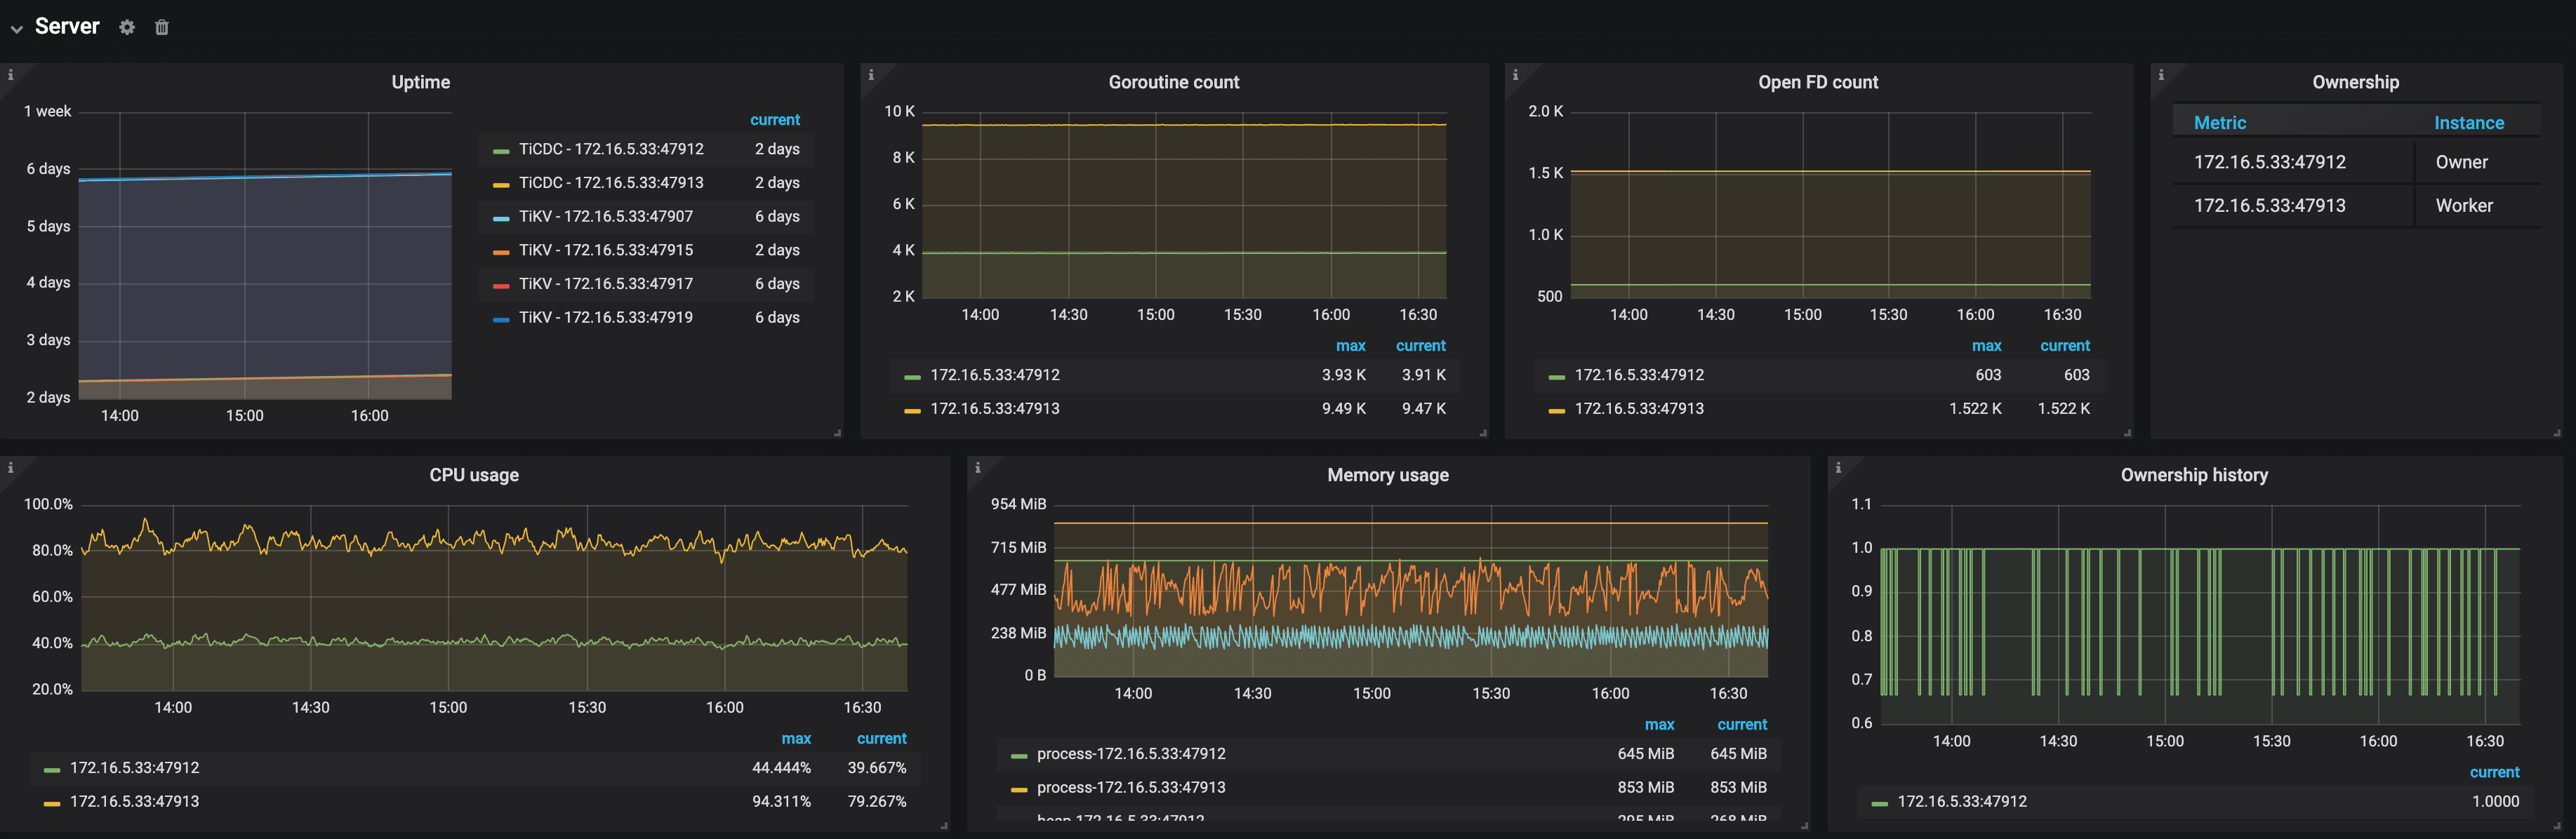
Task: Click the trash icon next to Server
Action: point(161,27)
